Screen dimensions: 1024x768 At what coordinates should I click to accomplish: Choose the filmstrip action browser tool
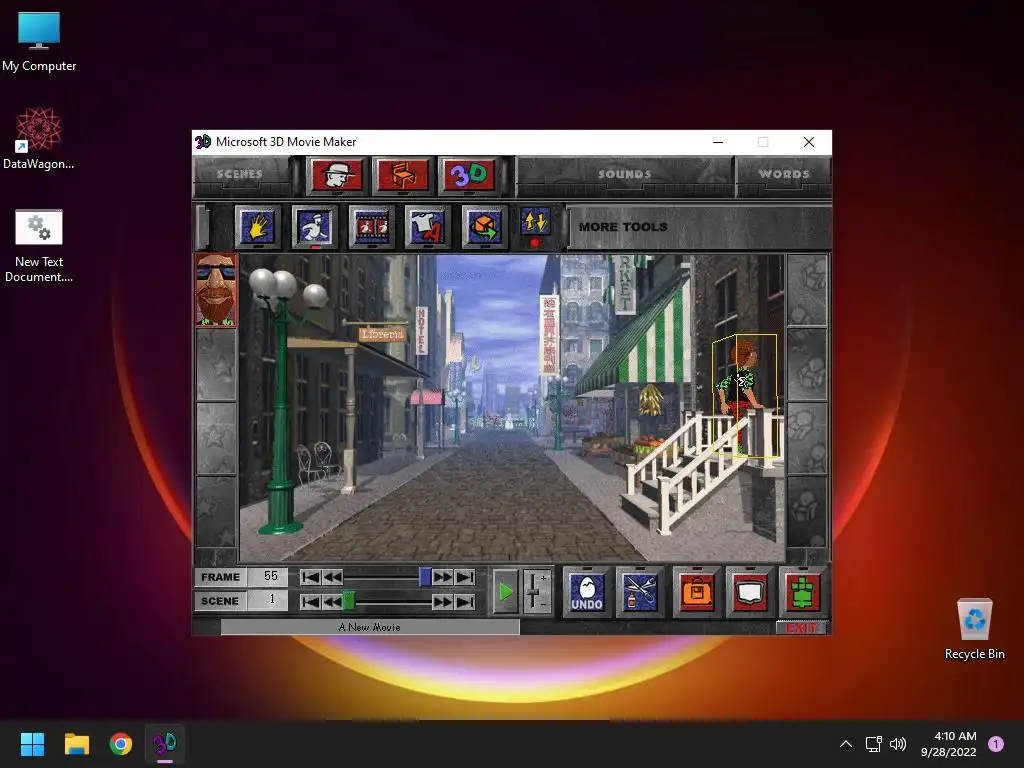coord(372,227)
